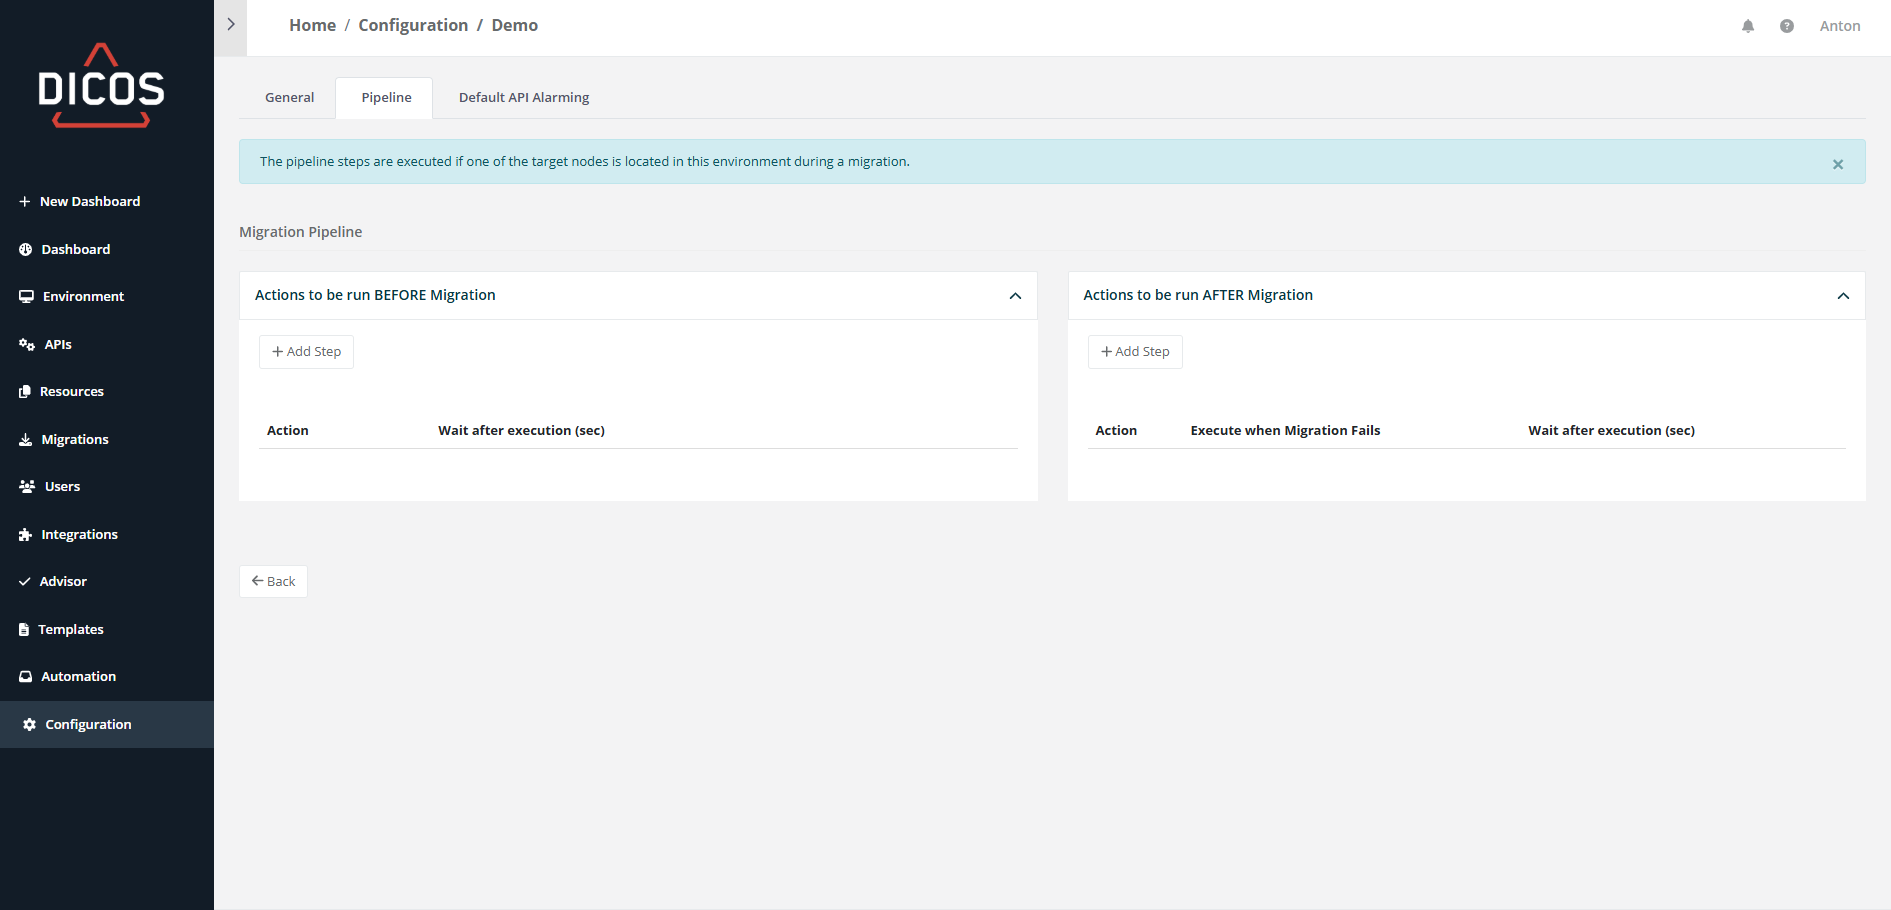Image resolution: width=1891 pixels, height=910 pixels.
Task: Select APIs in the sidebar
Action: tap(57, 344)
